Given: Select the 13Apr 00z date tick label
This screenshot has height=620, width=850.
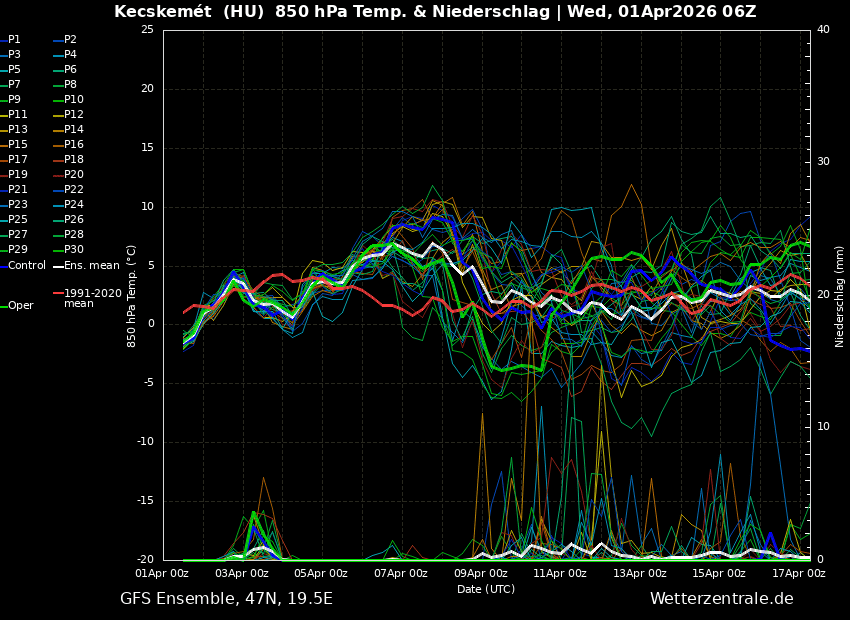Looking at the screenshot, I should [x=640, y=573].
